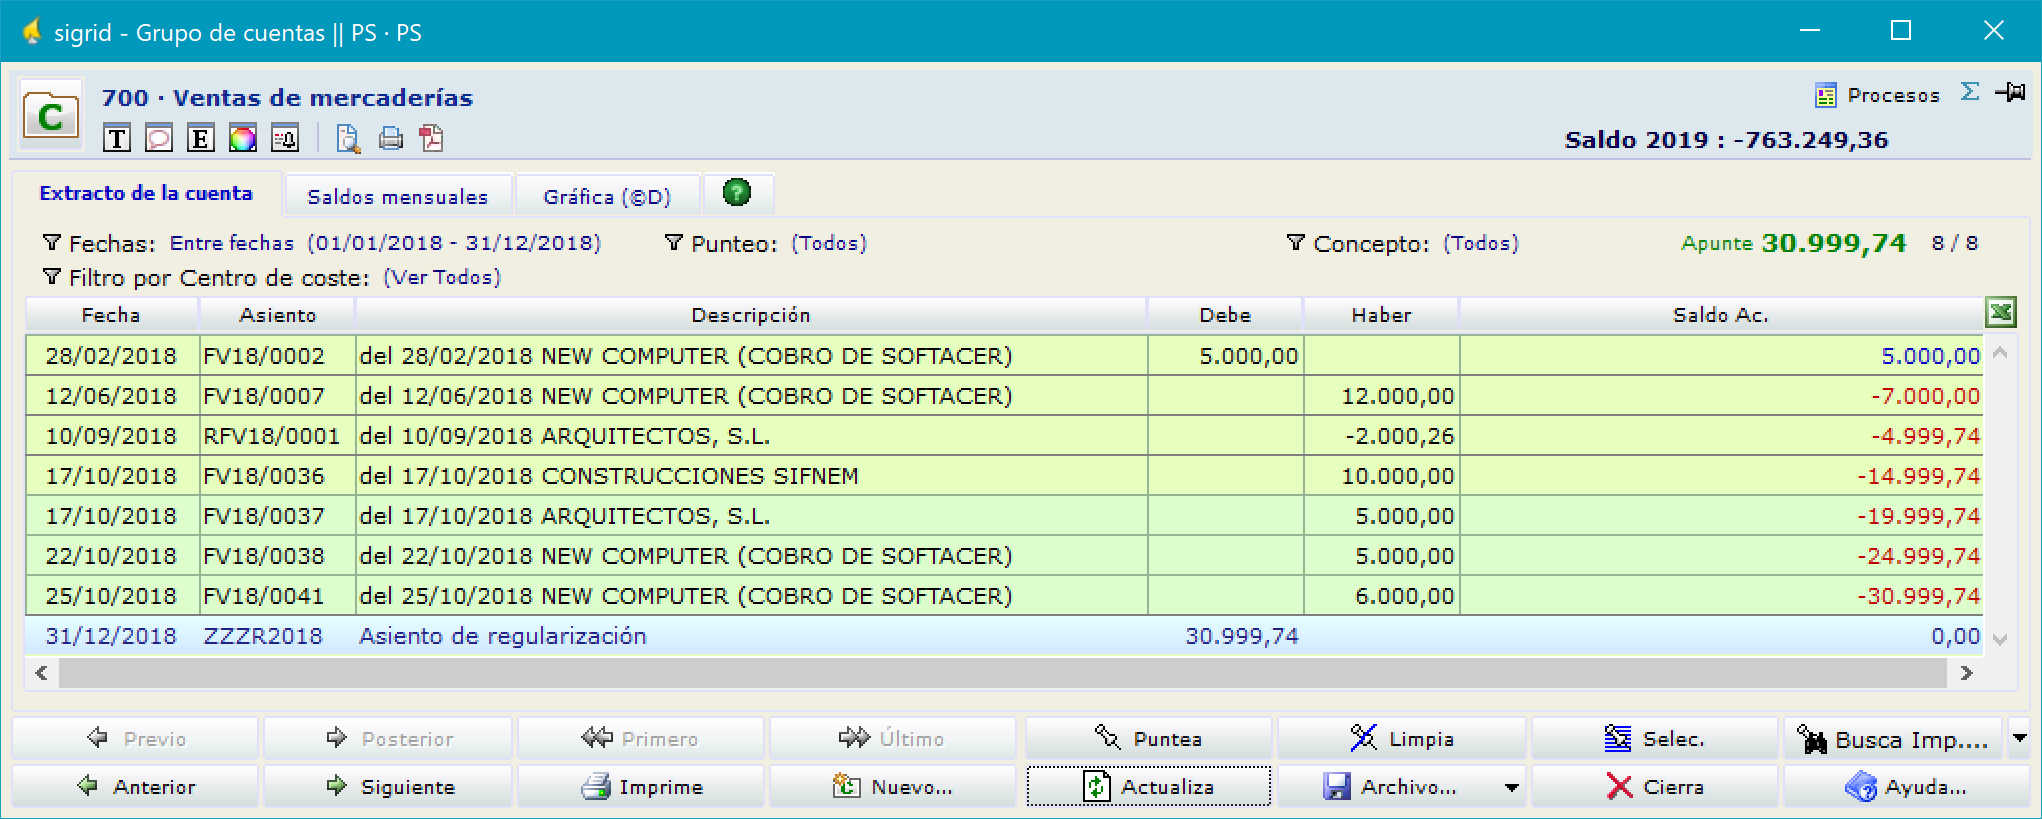Open the comment bubble icon
2042x819 pixels.
tap(159, 138)
